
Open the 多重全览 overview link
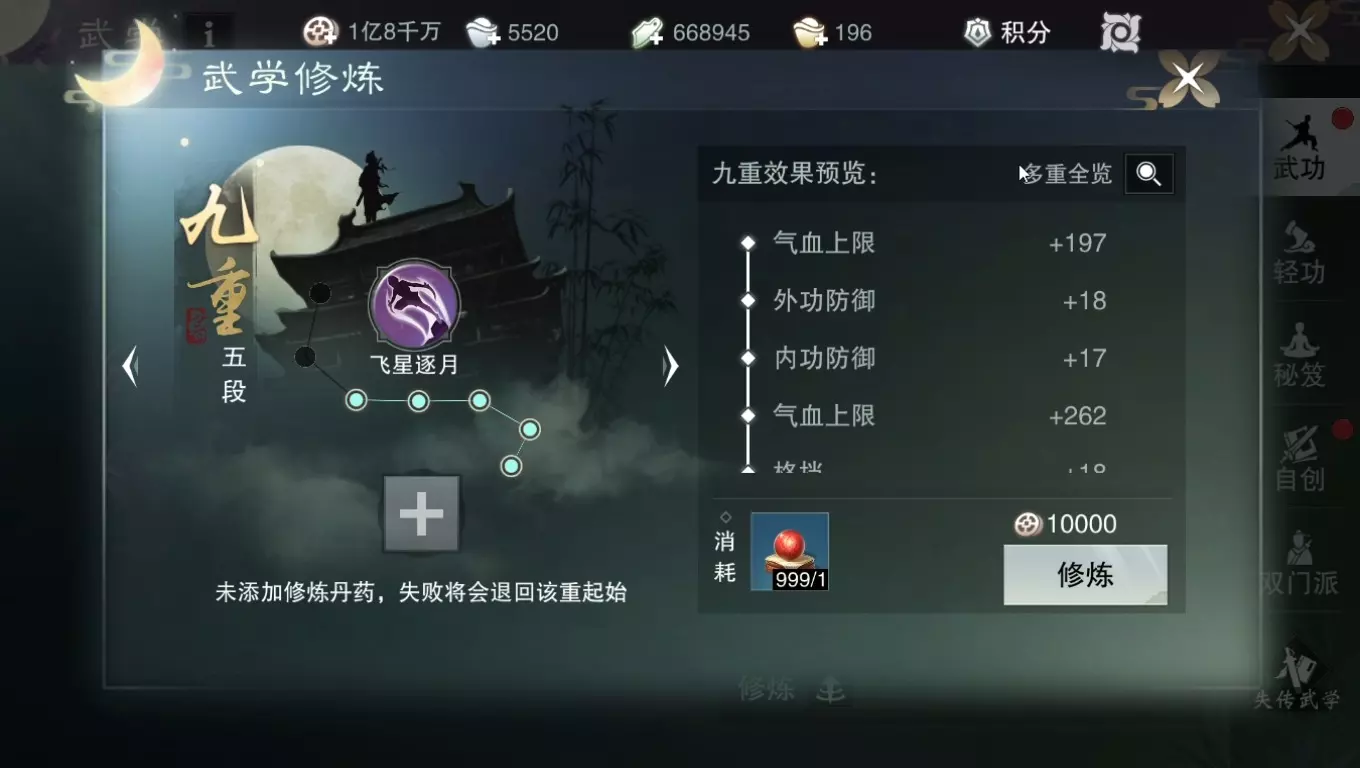(1067, 174)
